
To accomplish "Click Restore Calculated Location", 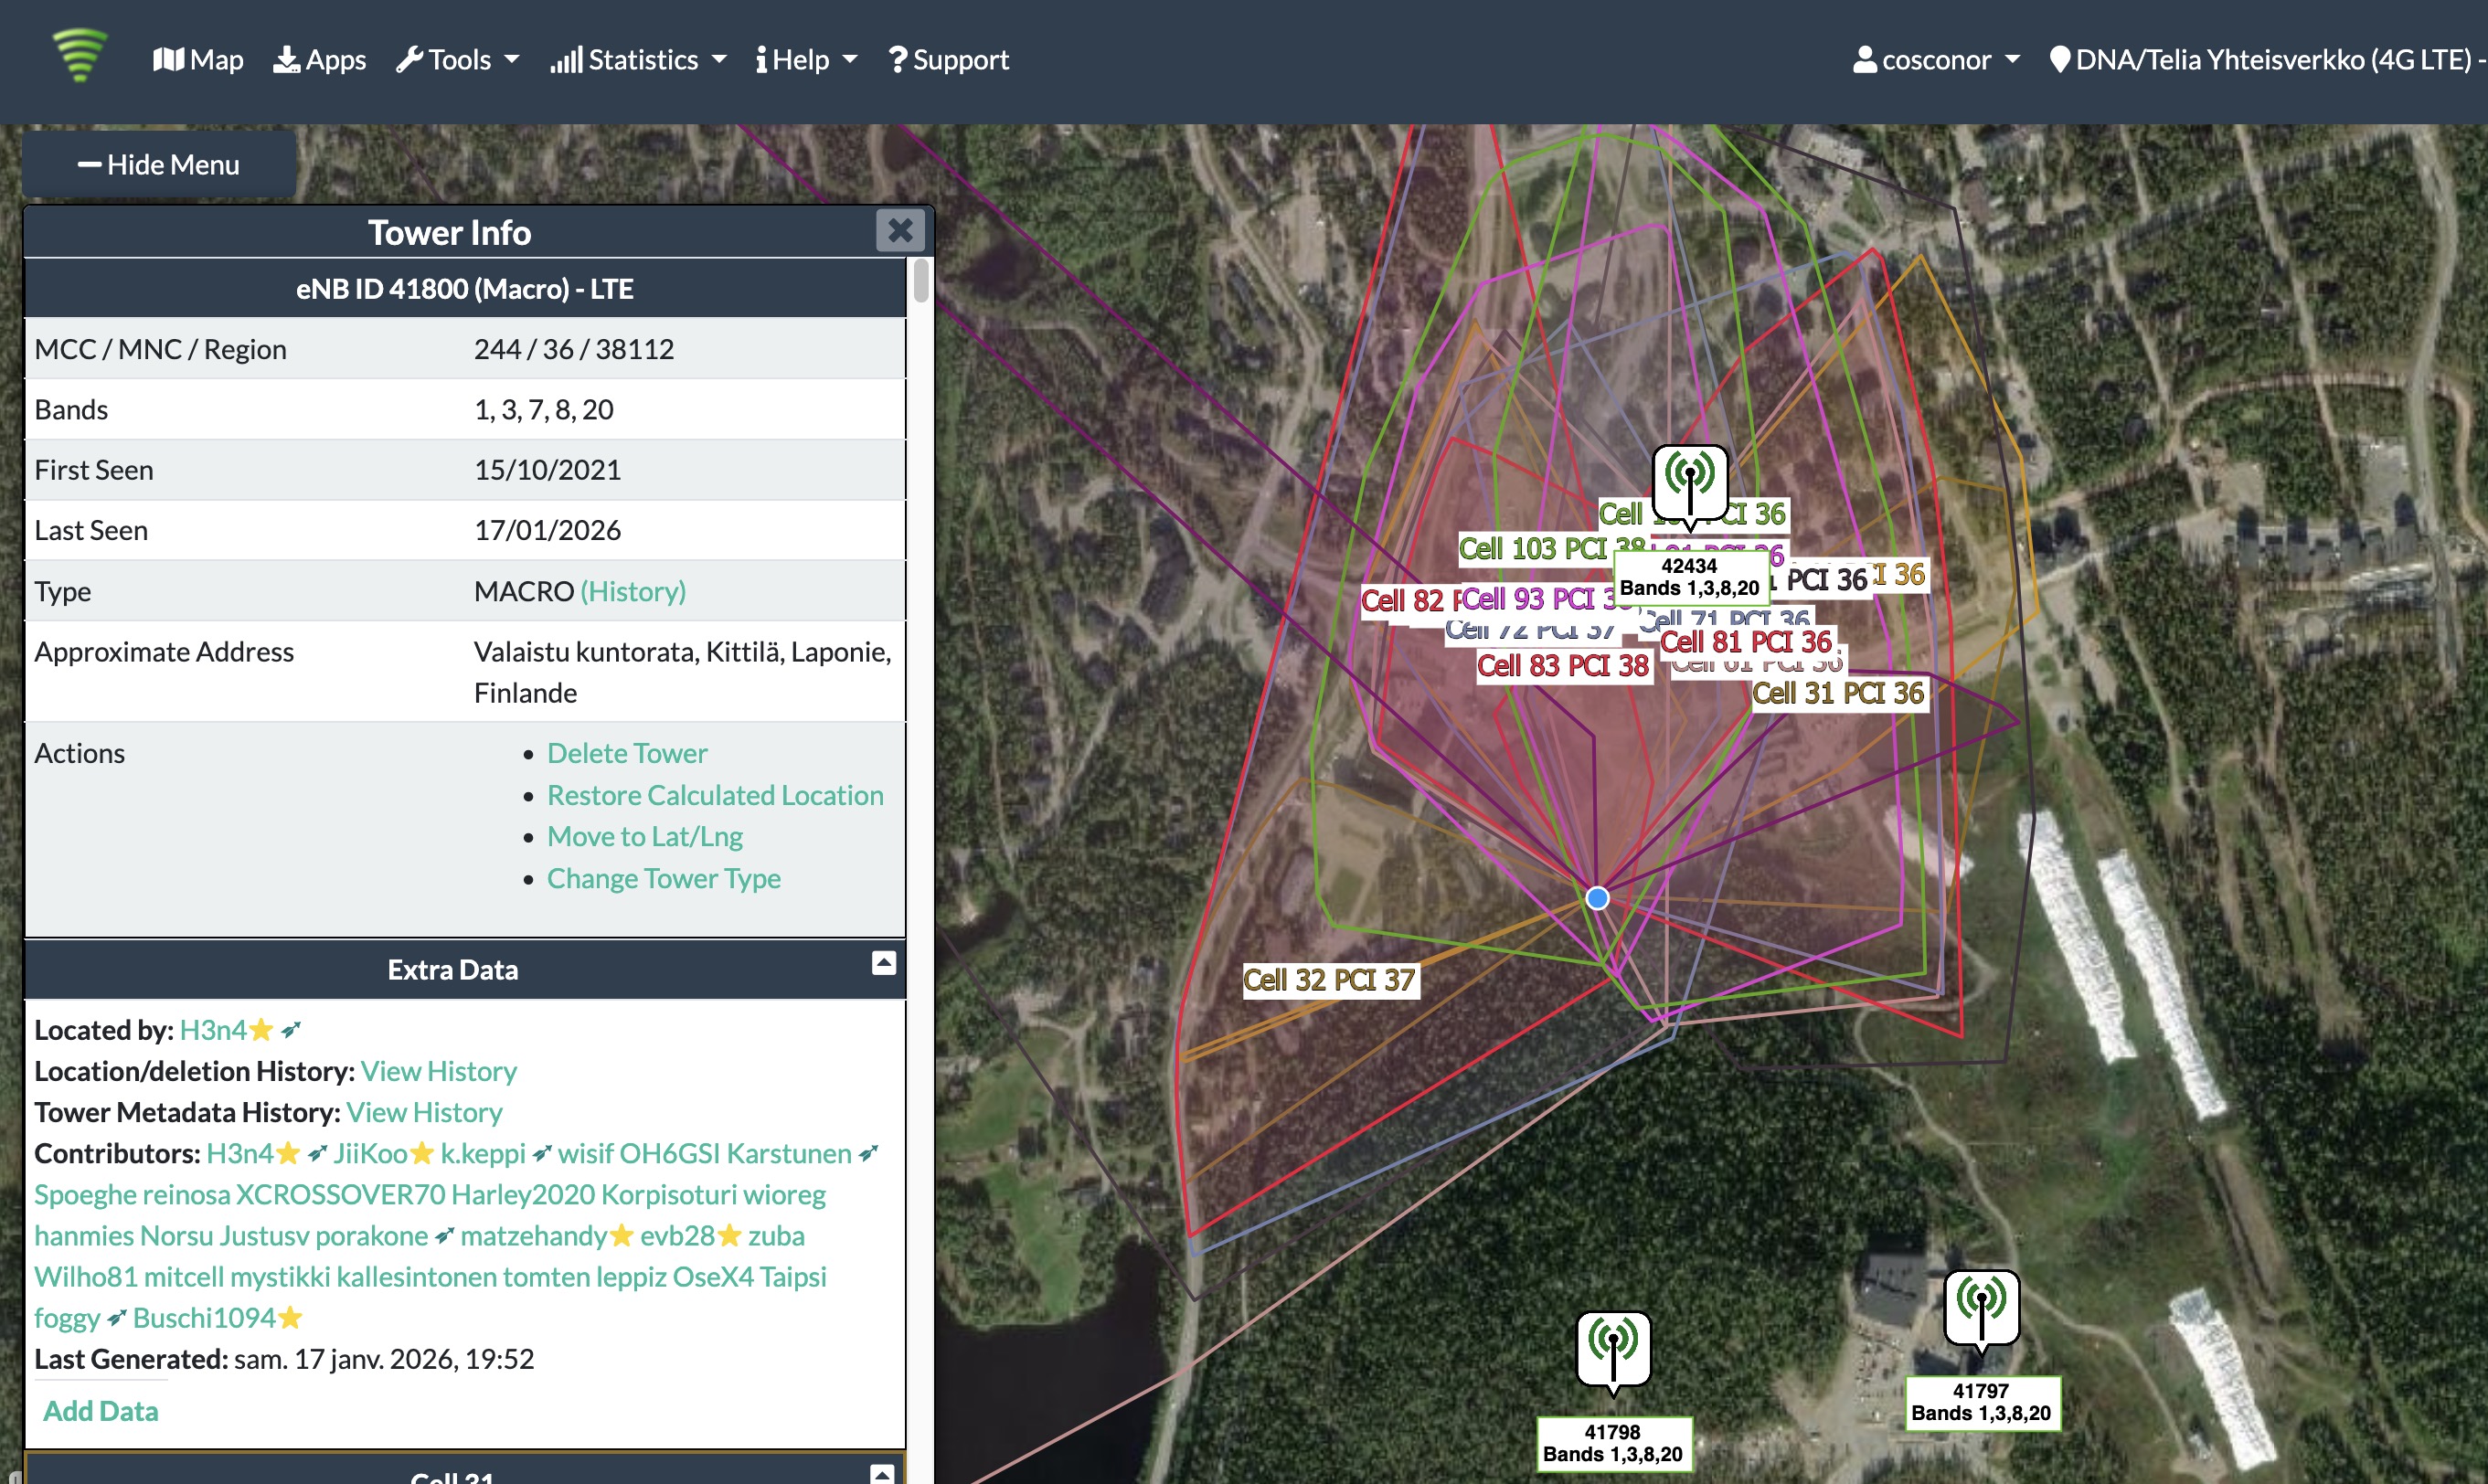I will (714, 795).
